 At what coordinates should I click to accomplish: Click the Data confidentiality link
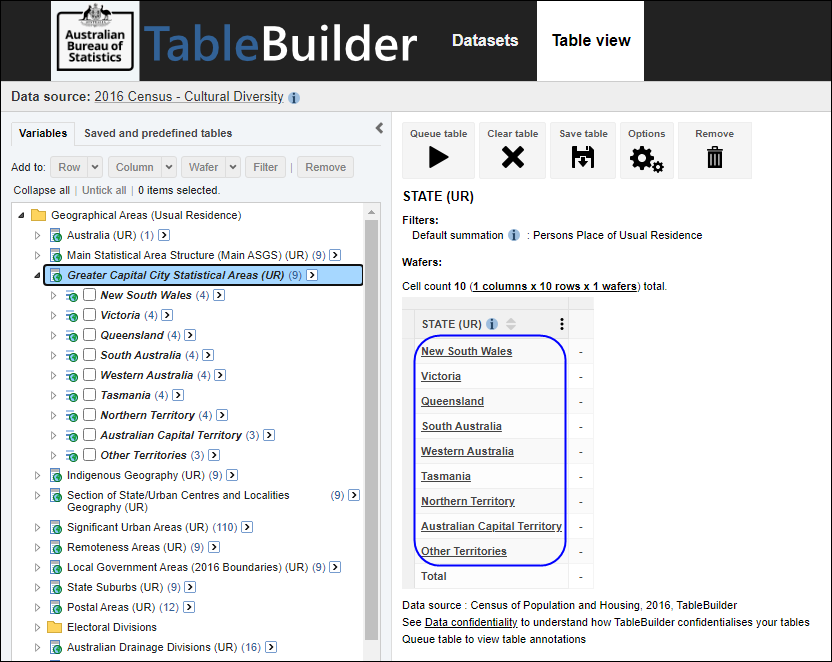471,621
